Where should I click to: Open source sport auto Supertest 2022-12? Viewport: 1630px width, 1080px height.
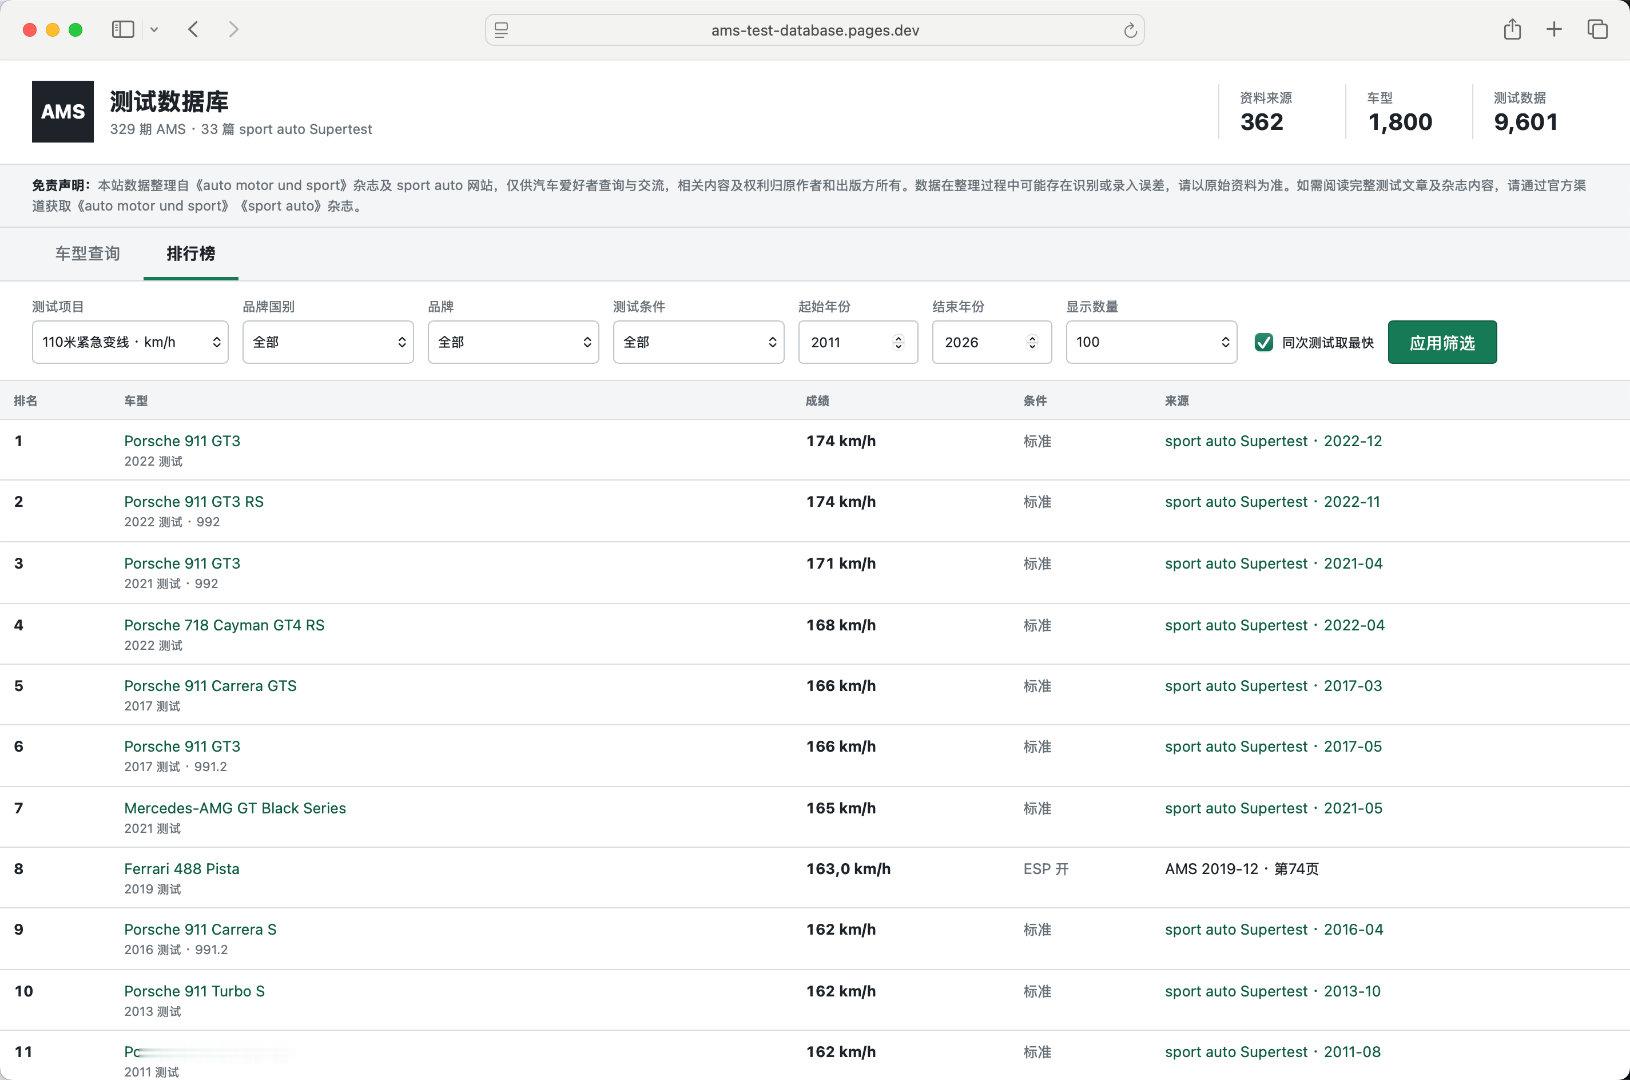[x=1273, y=441]
